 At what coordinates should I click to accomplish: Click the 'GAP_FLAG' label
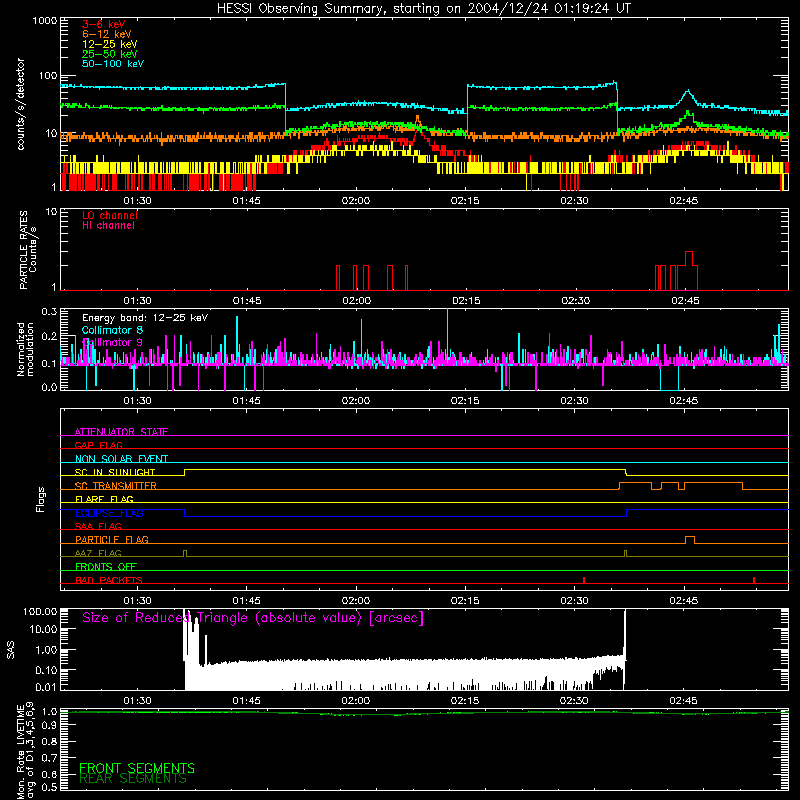98,445
